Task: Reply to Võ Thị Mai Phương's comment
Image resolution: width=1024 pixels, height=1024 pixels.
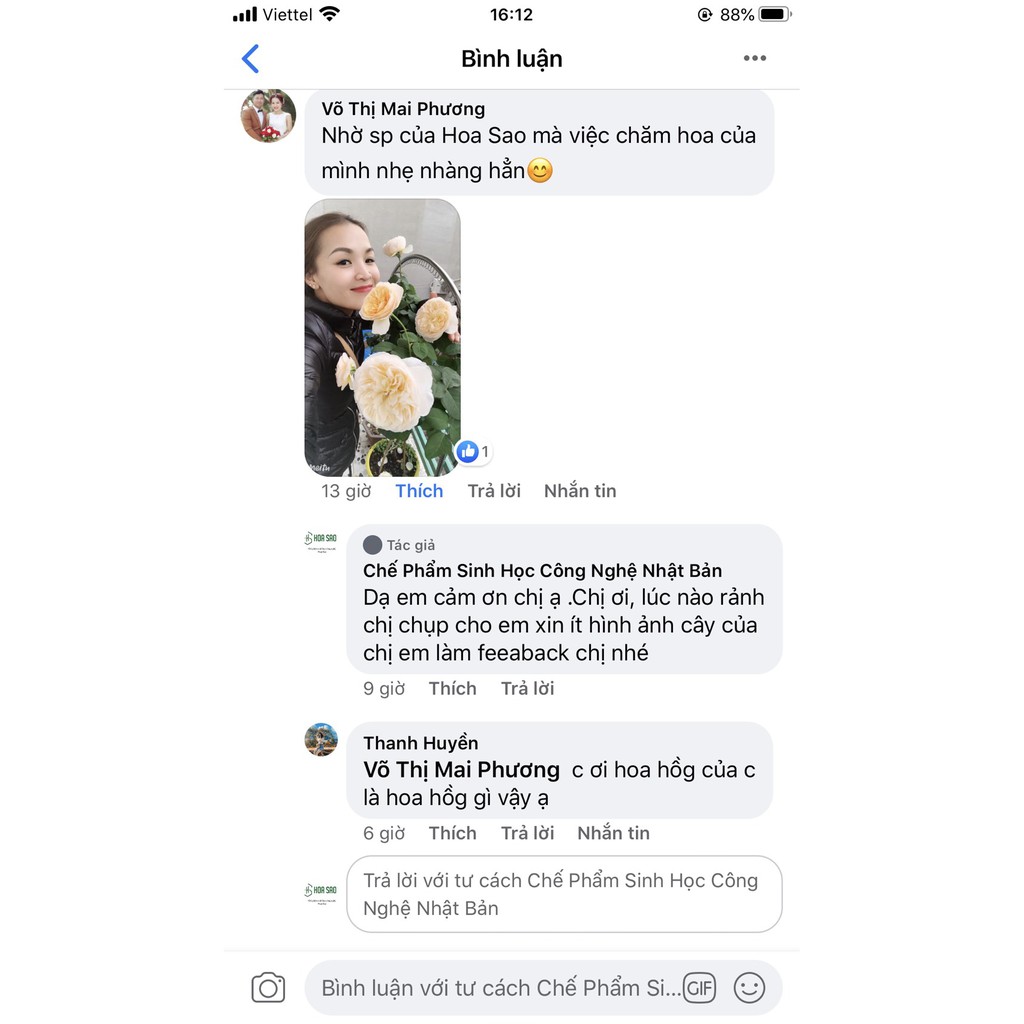Action: (494, 490)
